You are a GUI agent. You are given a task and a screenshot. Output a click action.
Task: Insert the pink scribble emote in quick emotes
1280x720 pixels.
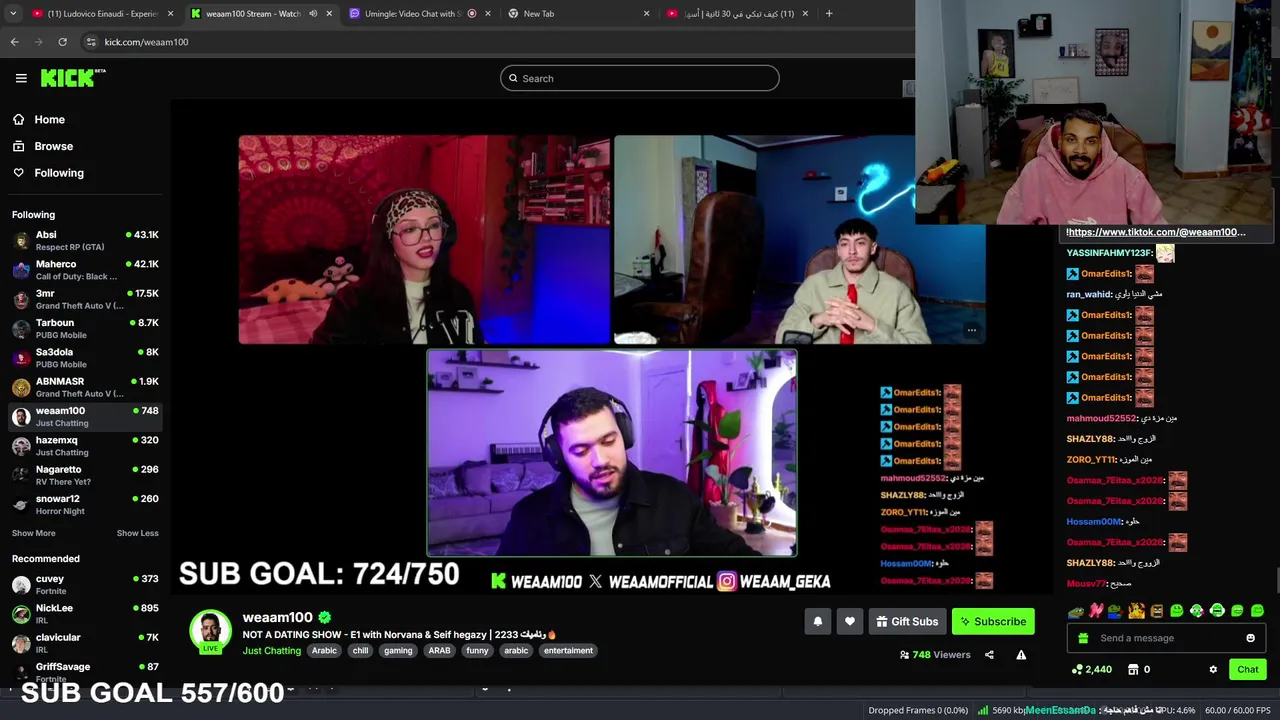point(1096,611)
